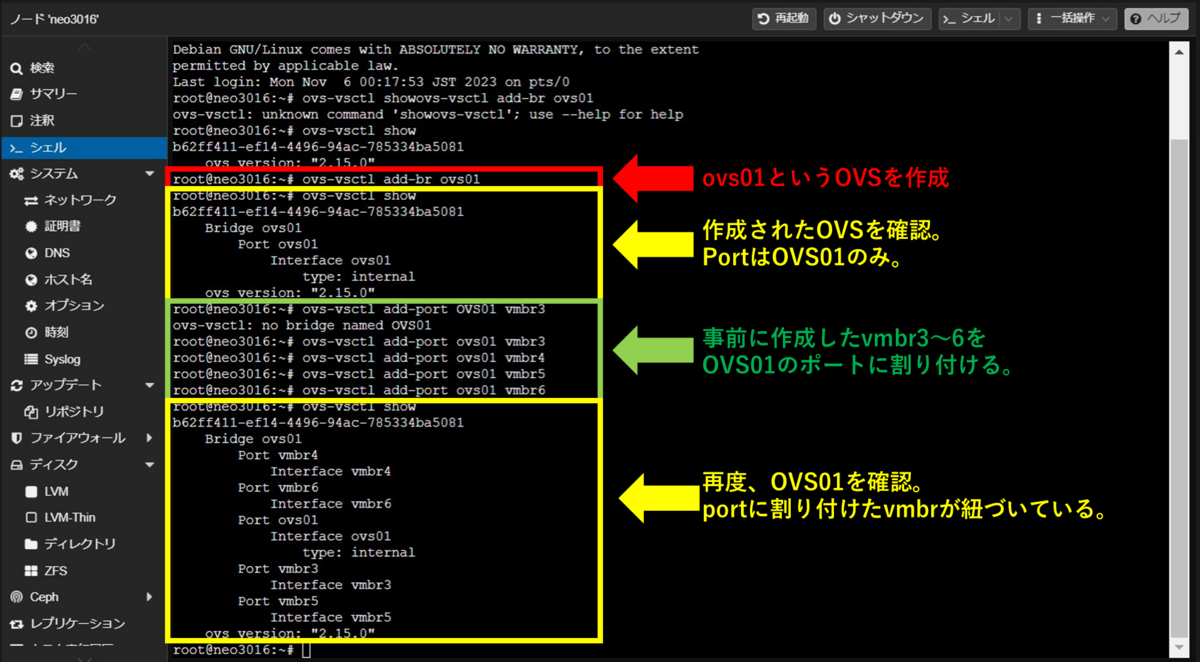Click the power icon on シャットダウン button
This screenshot has height=662, width=1200.
pyautogui.click(x=834, y=19)
